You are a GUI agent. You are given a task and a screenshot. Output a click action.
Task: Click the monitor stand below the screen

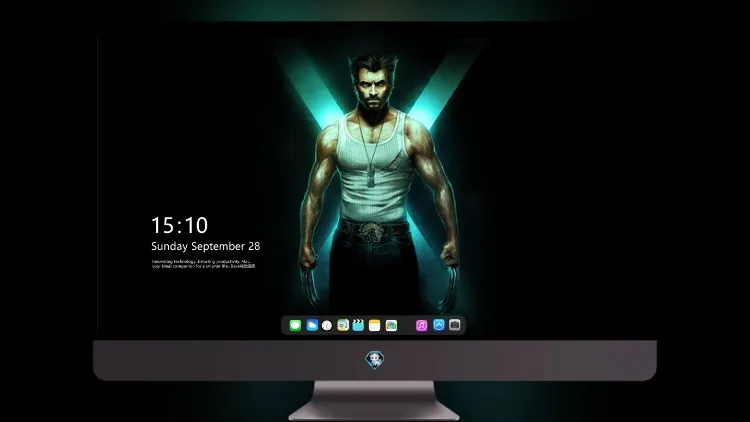pos(375,401)
